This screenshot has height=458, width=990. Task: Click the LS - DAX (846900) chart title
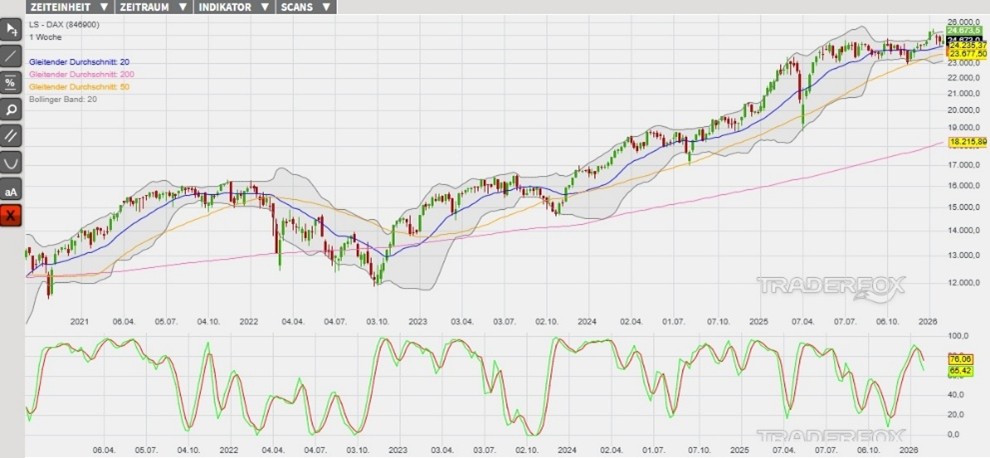66,23
